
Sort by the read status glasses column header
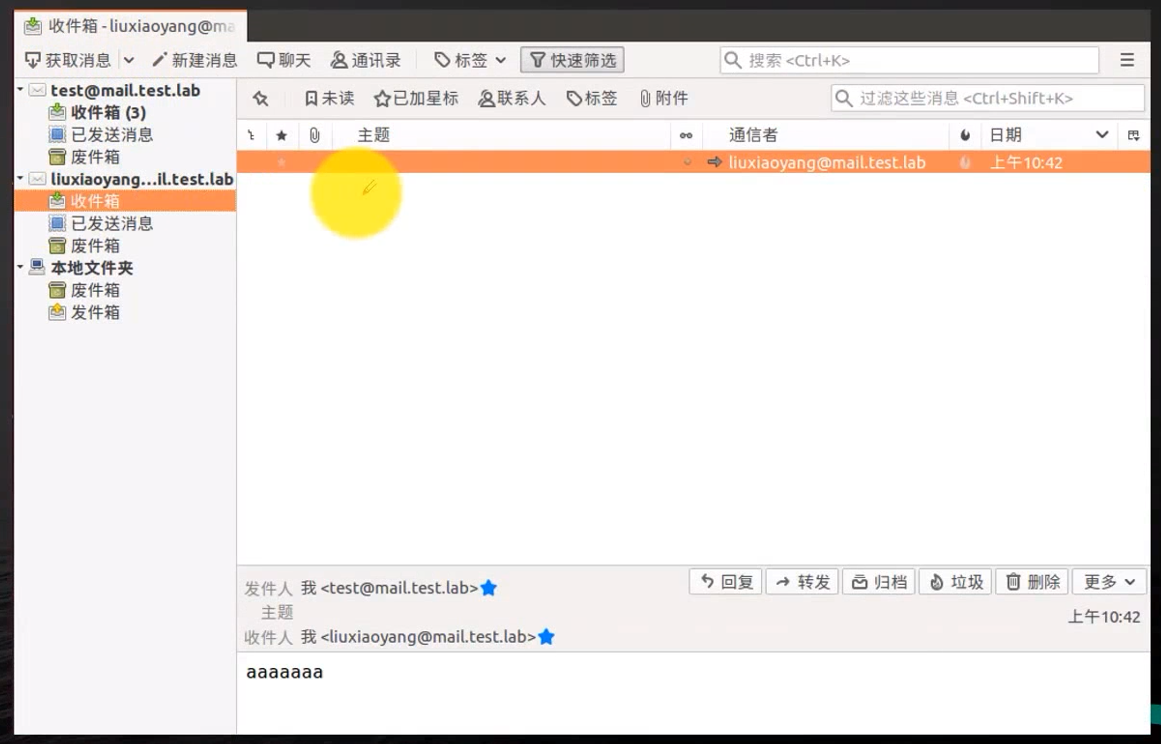[x=686, y=135]
